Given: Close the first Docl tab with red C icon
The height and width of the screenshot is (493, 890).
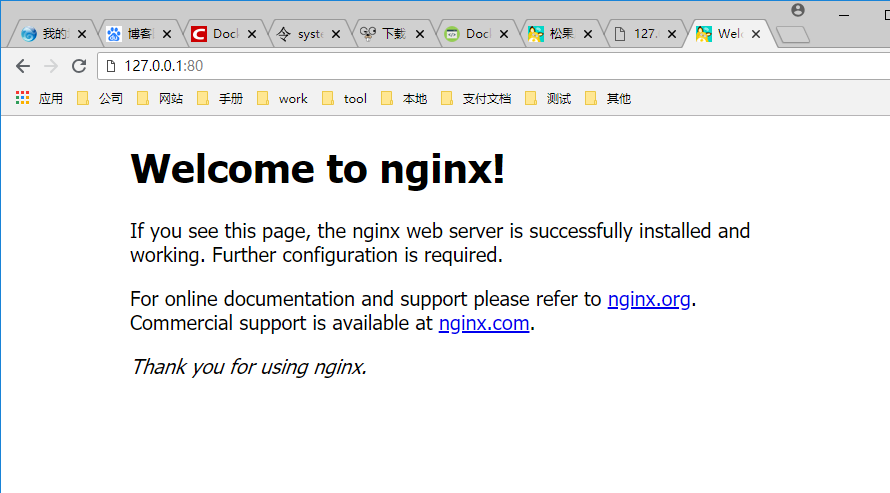Looking at the screenshot, I should tap(251, 34).
